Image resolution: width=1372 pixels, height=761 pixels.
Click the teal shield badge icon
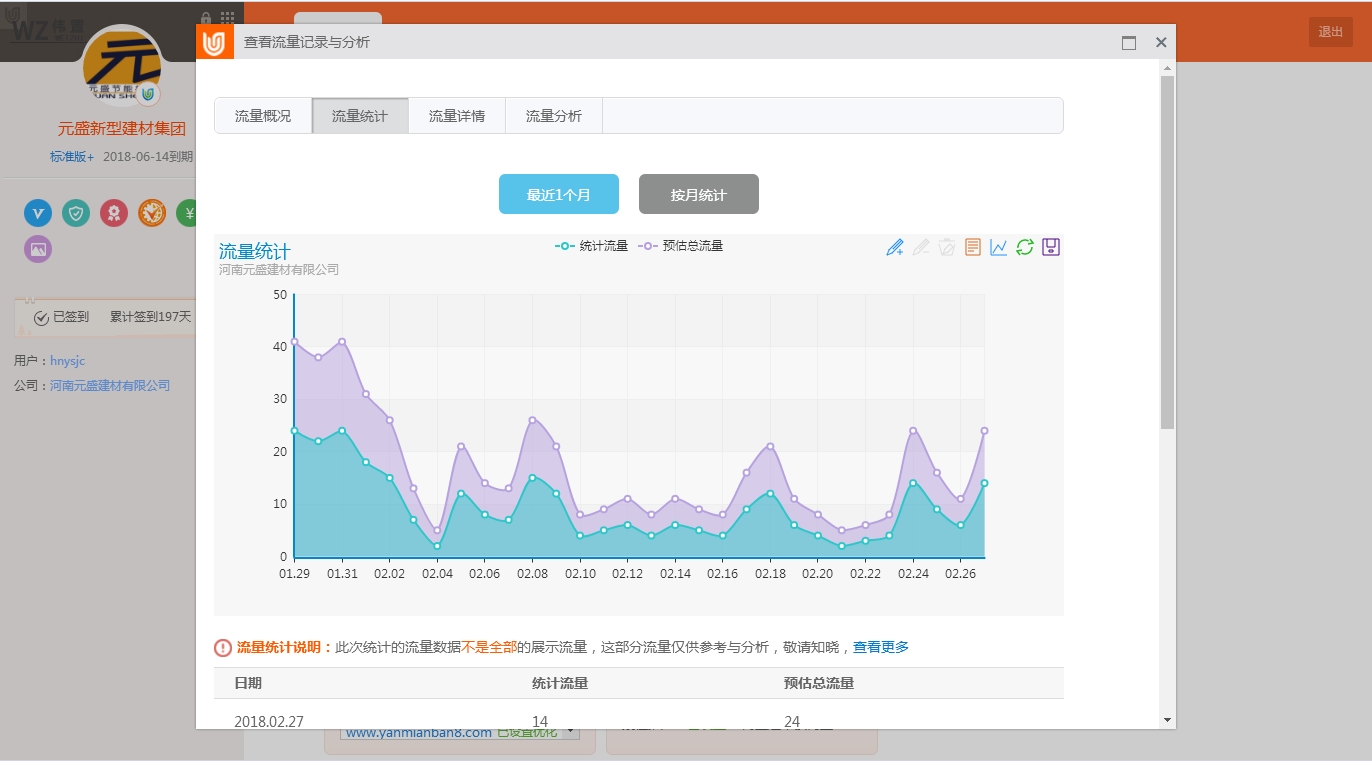tap(76, 213)
